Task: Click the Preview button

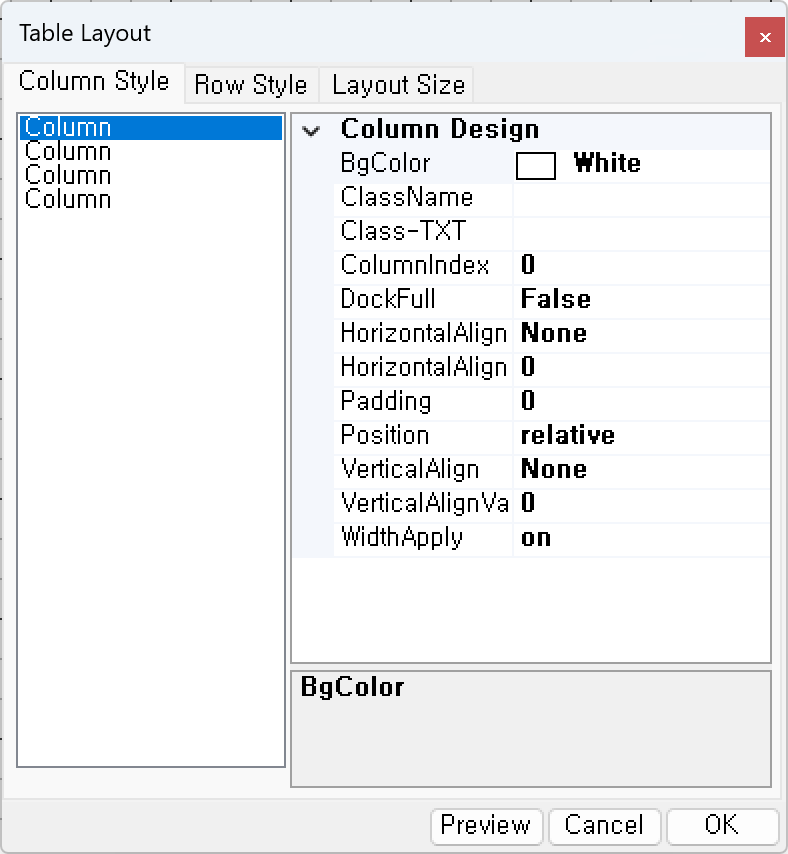Action: (x=486, y=826)
